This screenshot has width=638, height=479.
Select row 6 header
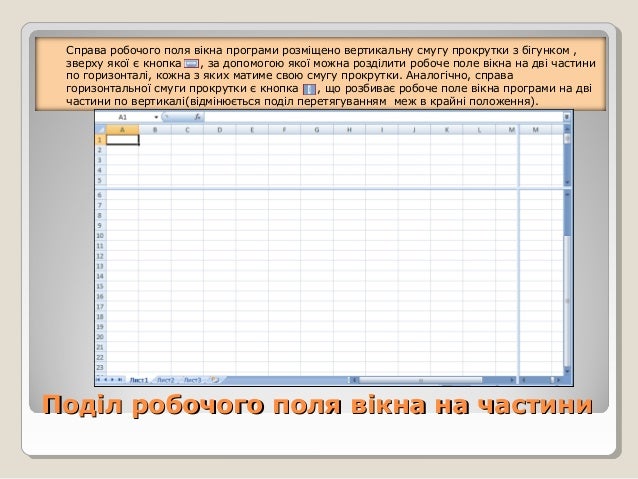coord(101,195)
